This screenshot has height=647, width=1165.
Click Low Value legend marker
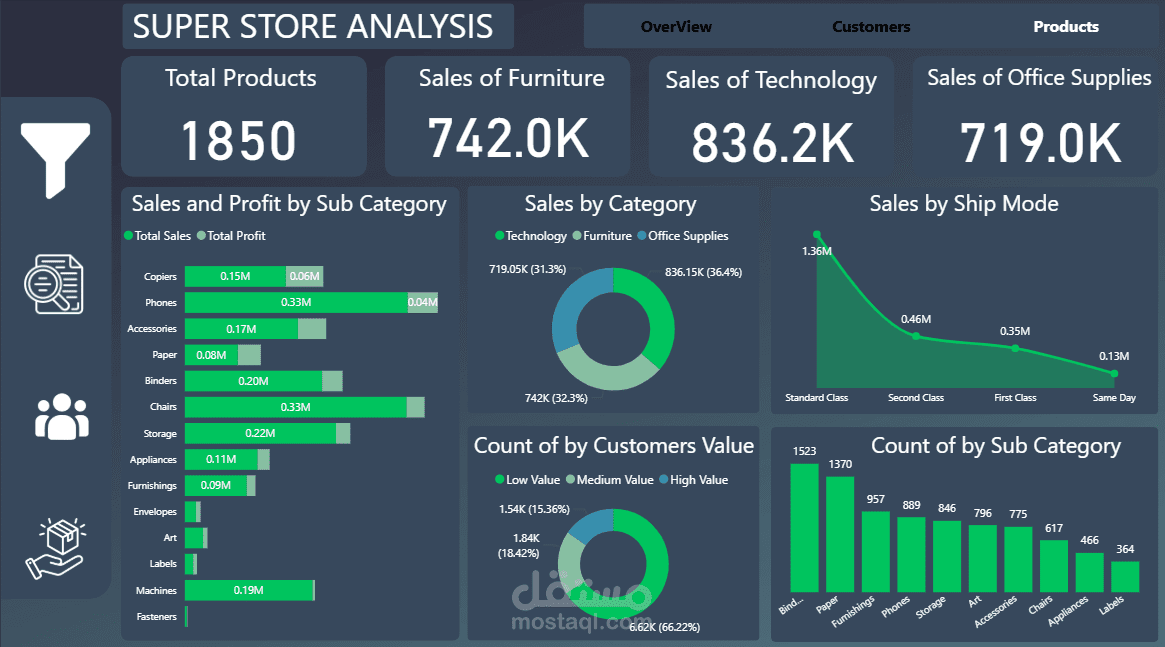pos(500,480)
